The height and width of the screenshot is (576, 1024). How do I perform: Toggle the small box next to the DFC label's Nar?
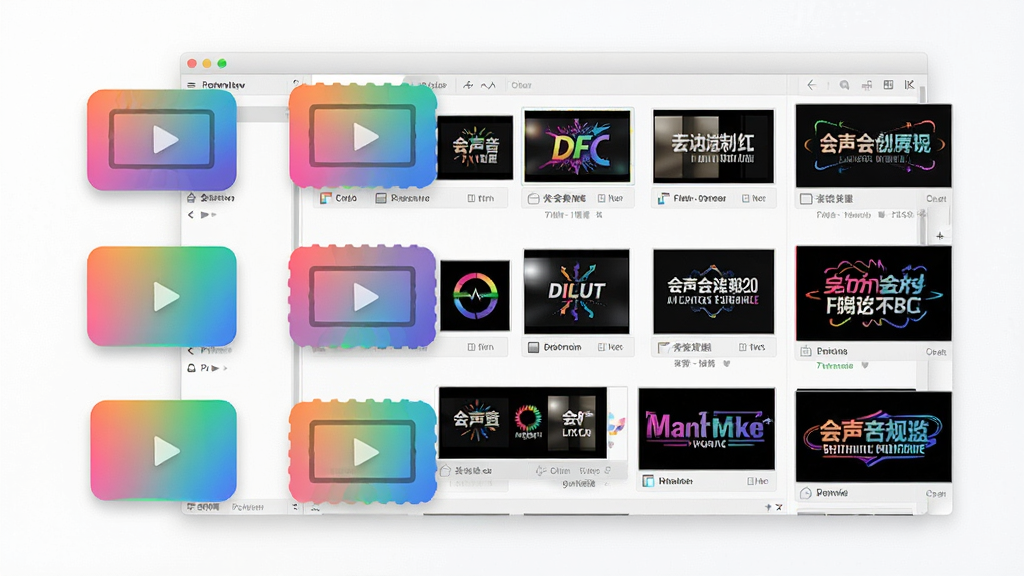[x=602, y=198]
